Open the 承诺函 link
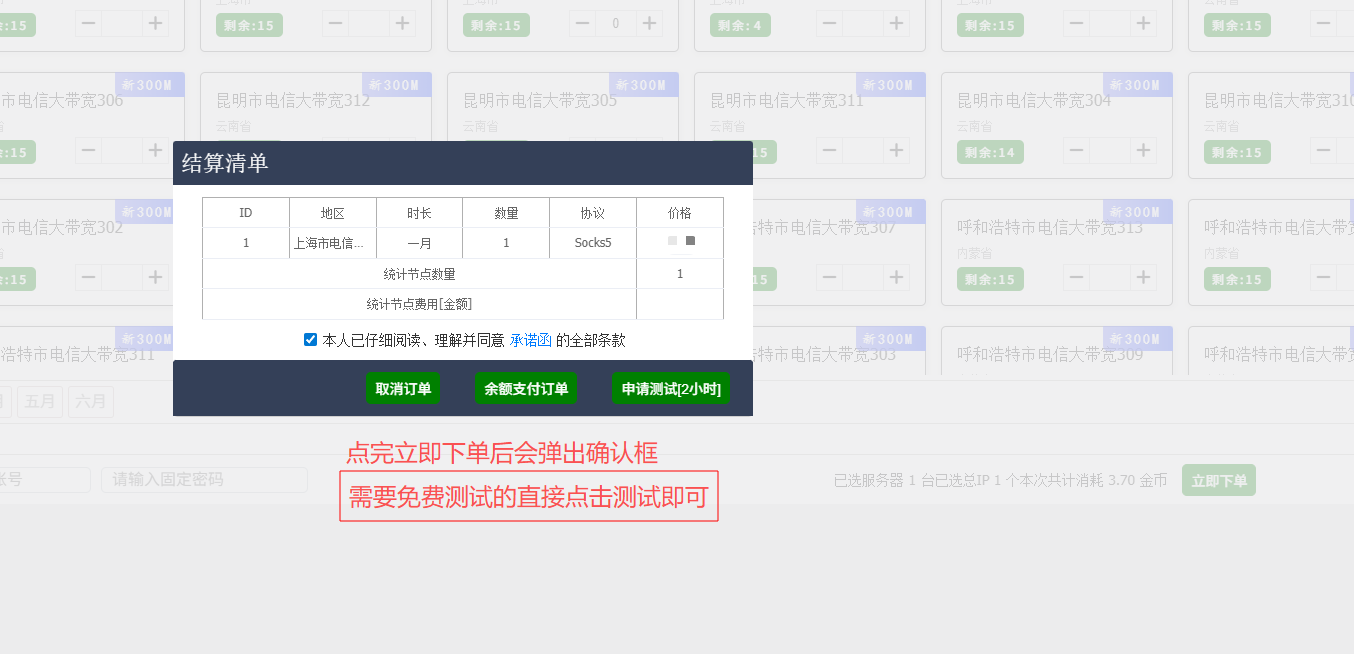This screenshot has width=1354, height=654. tap(531, 340)
